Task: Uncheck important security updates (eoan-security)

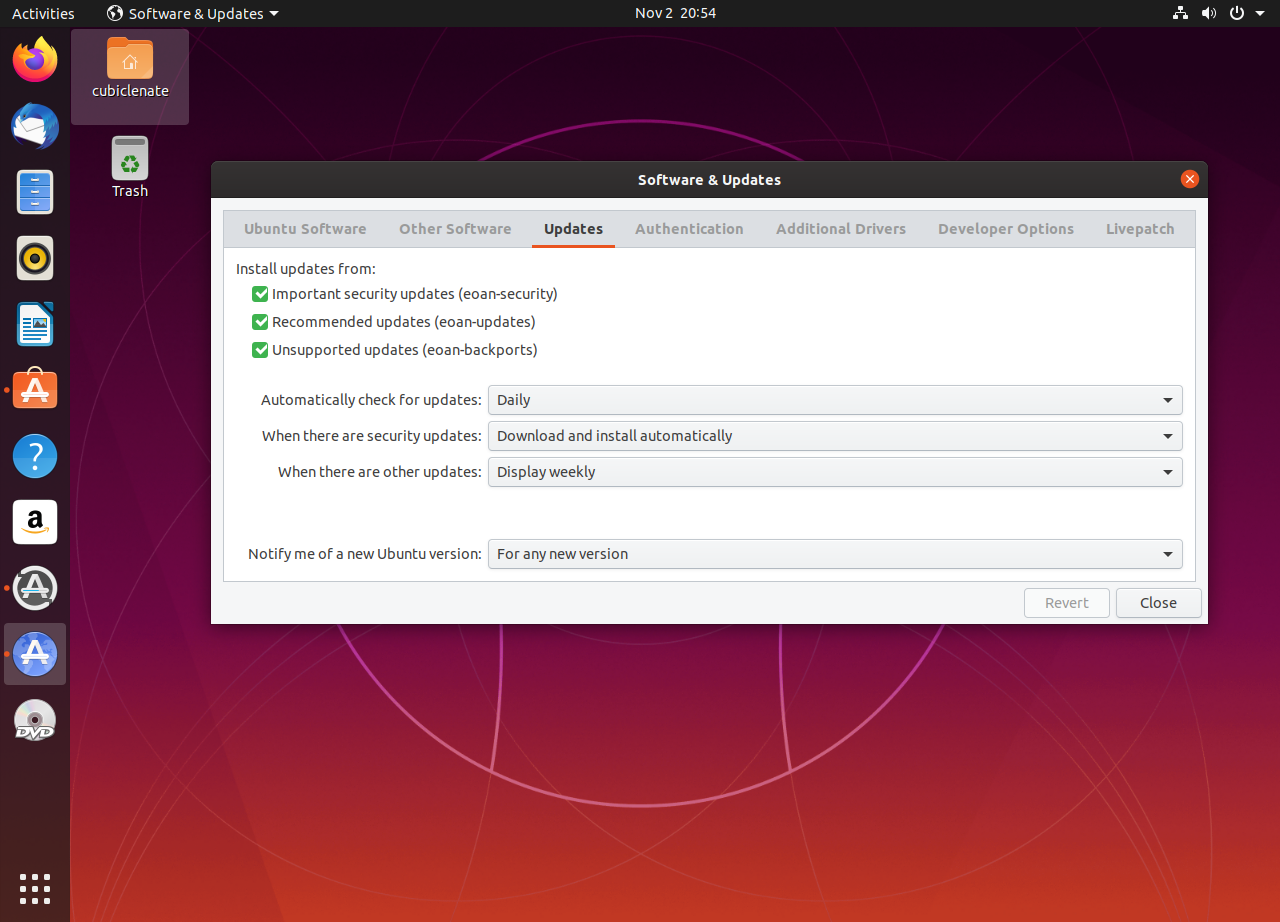Action: coord(260,294)
